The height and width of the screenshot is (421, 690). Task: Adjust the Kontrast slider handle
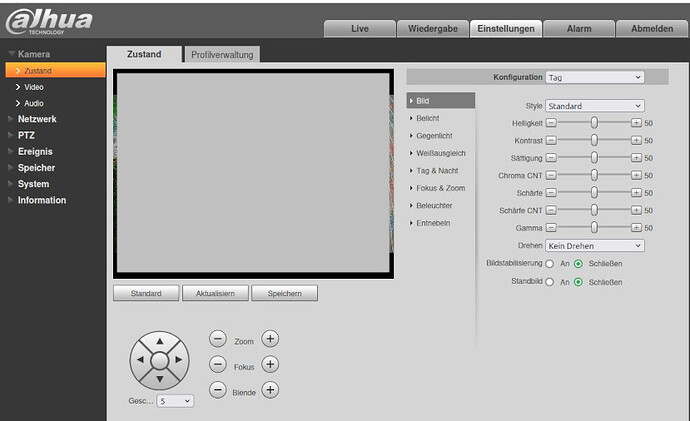click(x=594, y=141)
